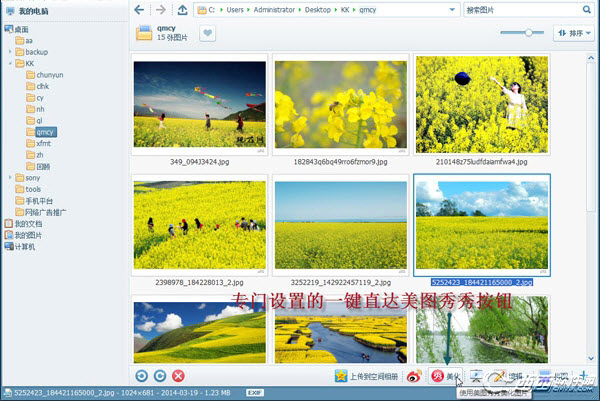Select the nh folder

pyautogui.click(x=36, y=109)
